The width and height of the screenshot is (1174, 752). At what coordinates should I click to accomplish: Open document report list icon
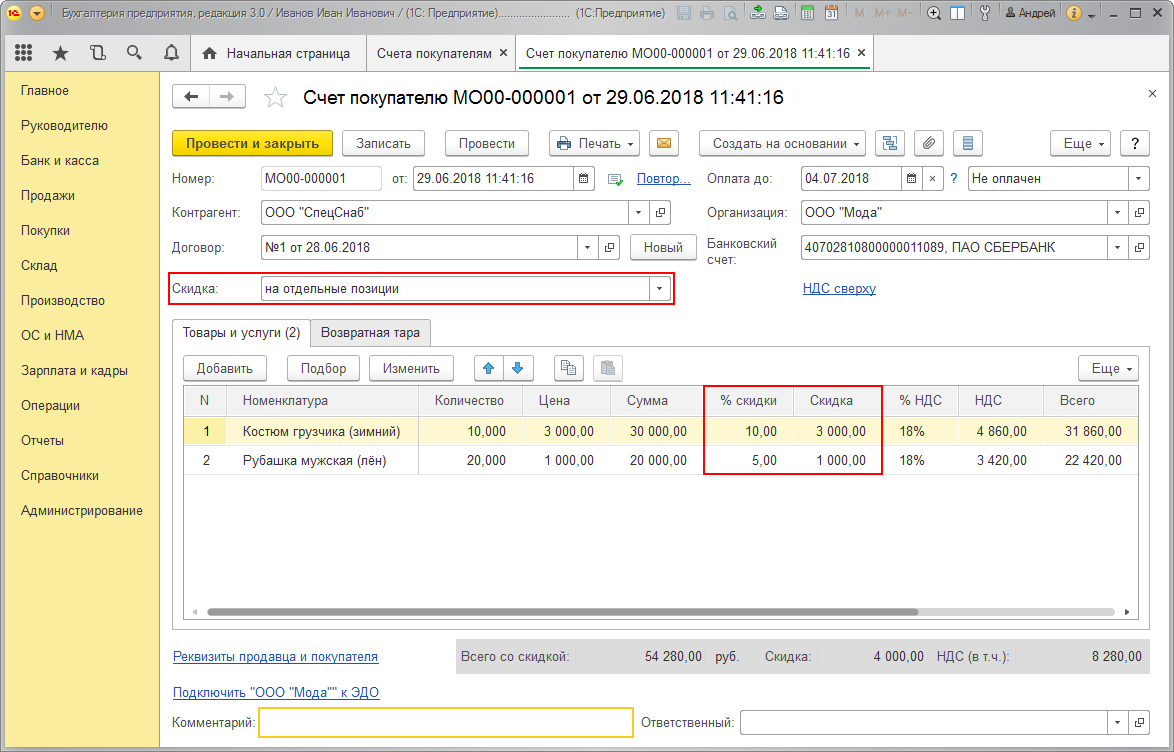[x=967, y=143]
